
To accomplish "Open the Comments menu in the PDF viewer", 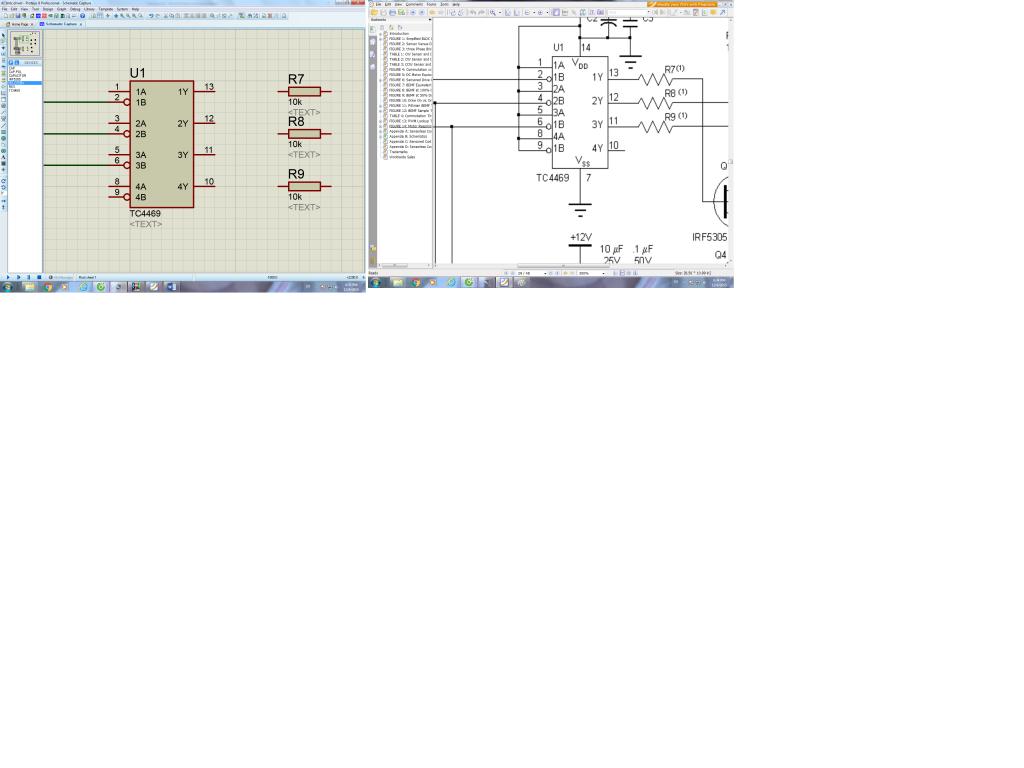I will [414, 5].
